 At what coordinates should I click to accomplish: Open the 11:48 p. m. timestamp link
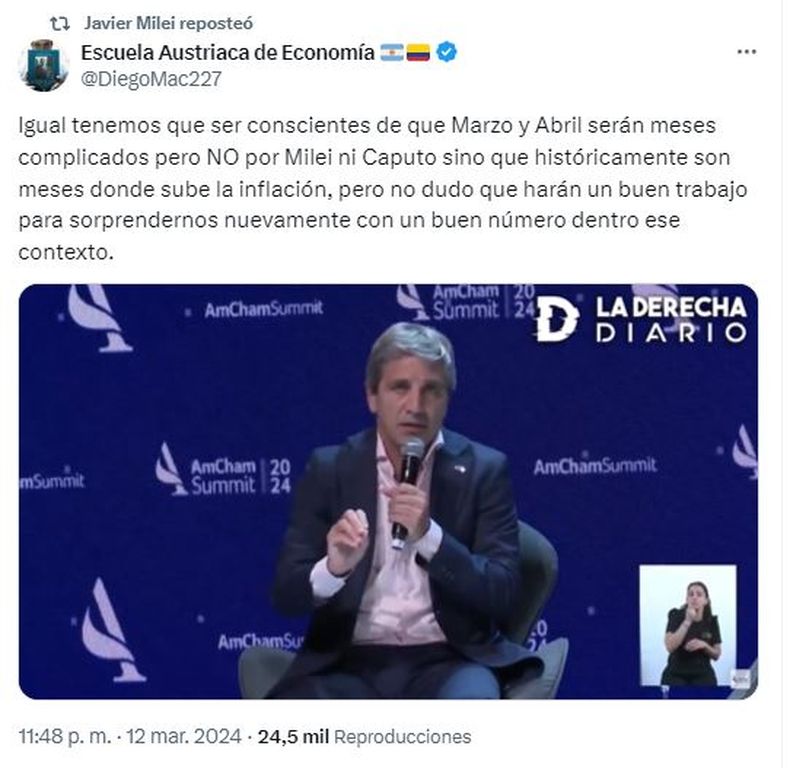click(64, 736)
